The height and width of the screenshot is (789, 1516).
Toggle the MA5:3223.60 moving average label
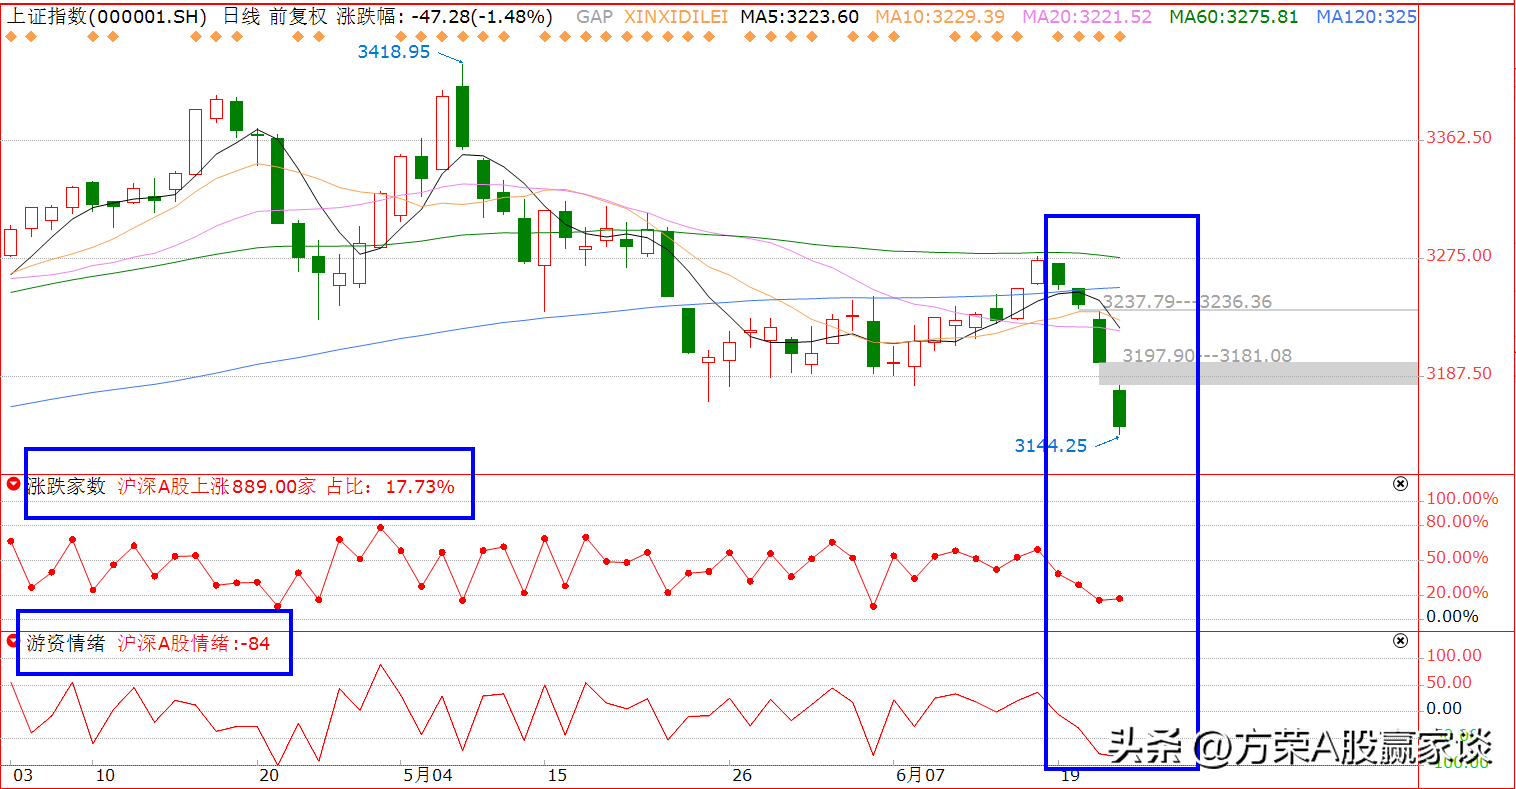point(800,17)
